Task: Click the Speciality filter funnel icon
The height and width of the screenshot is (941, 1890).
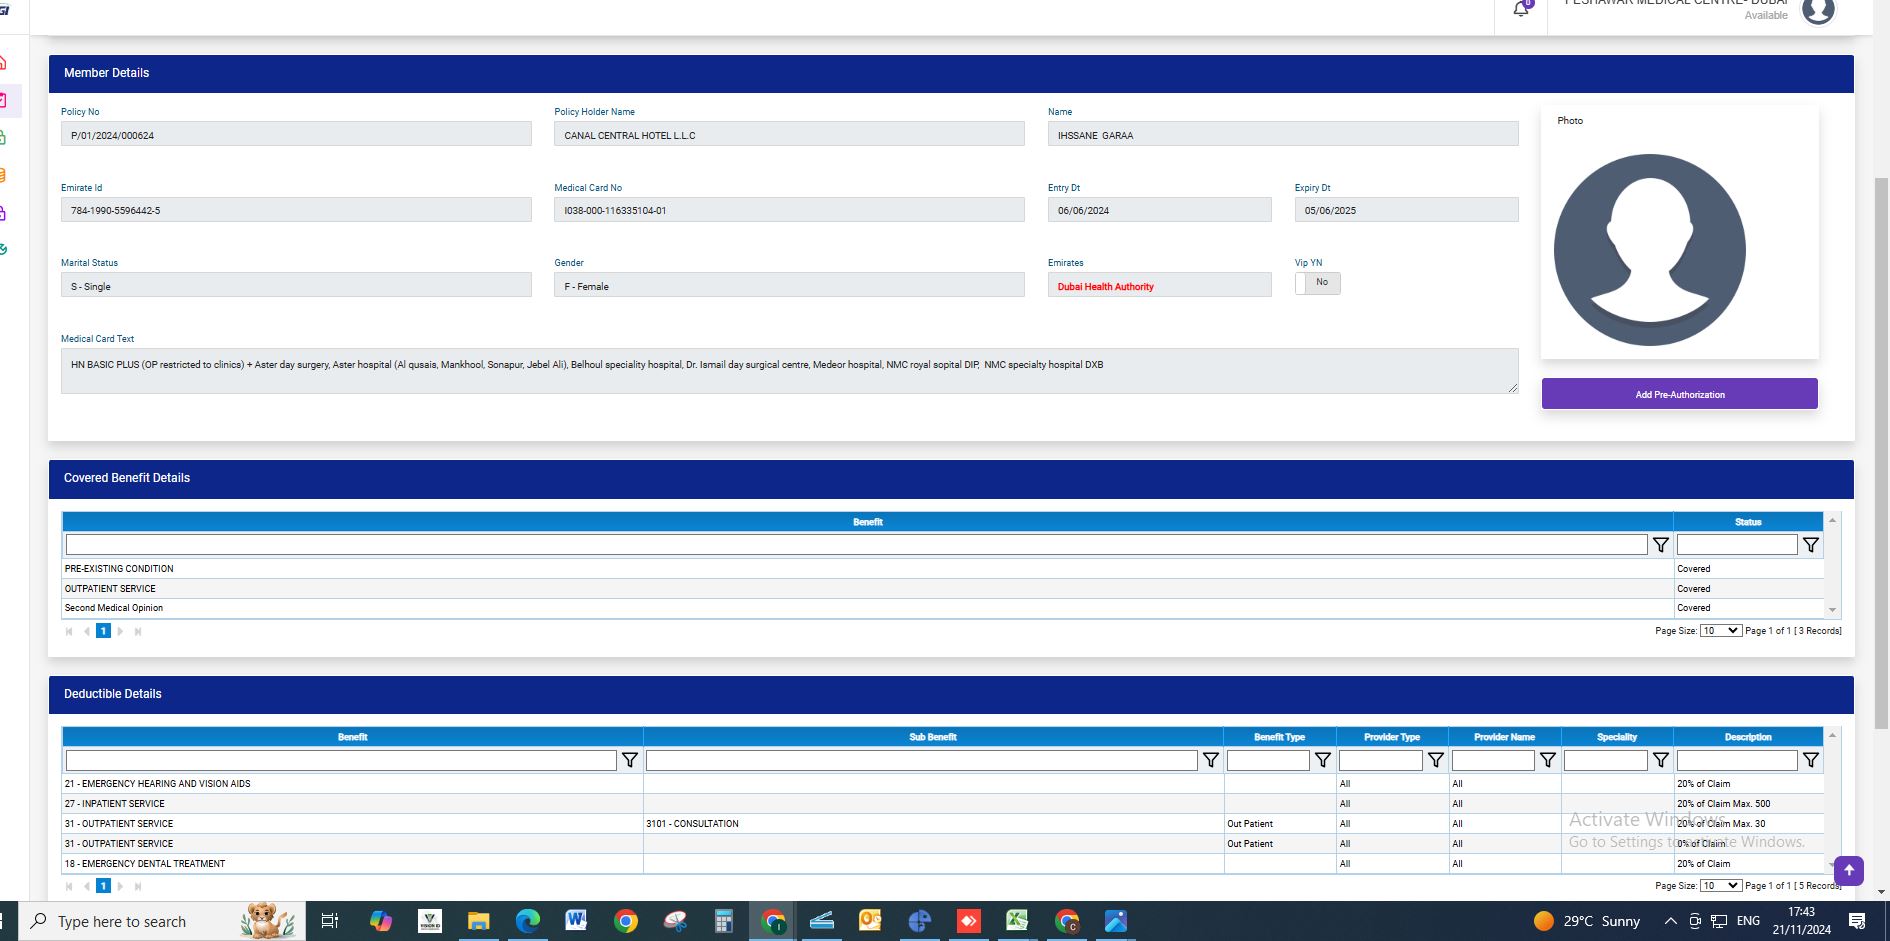Action: 1660,761
